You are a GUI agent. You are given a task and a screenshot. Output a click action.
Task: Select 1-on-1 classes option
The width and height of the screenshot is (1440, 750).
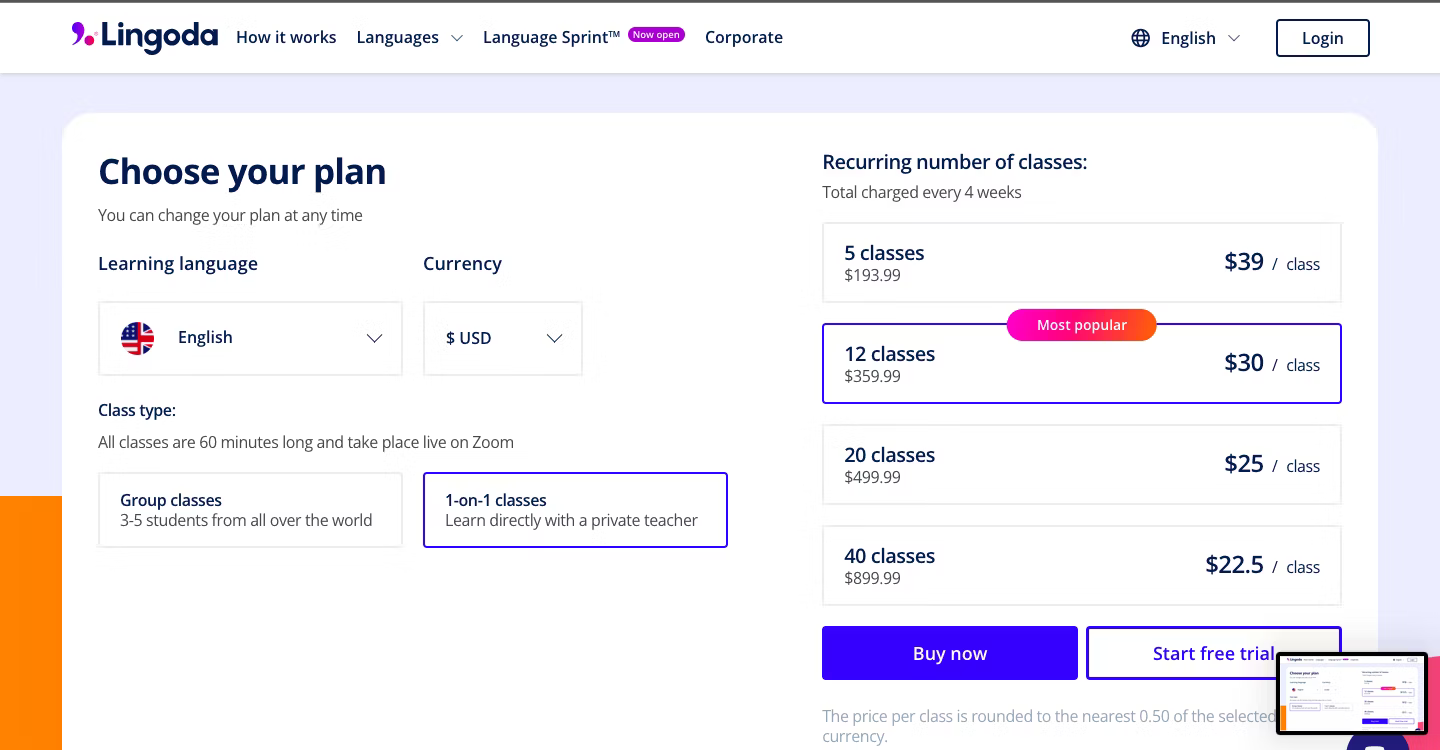[575, 510]
